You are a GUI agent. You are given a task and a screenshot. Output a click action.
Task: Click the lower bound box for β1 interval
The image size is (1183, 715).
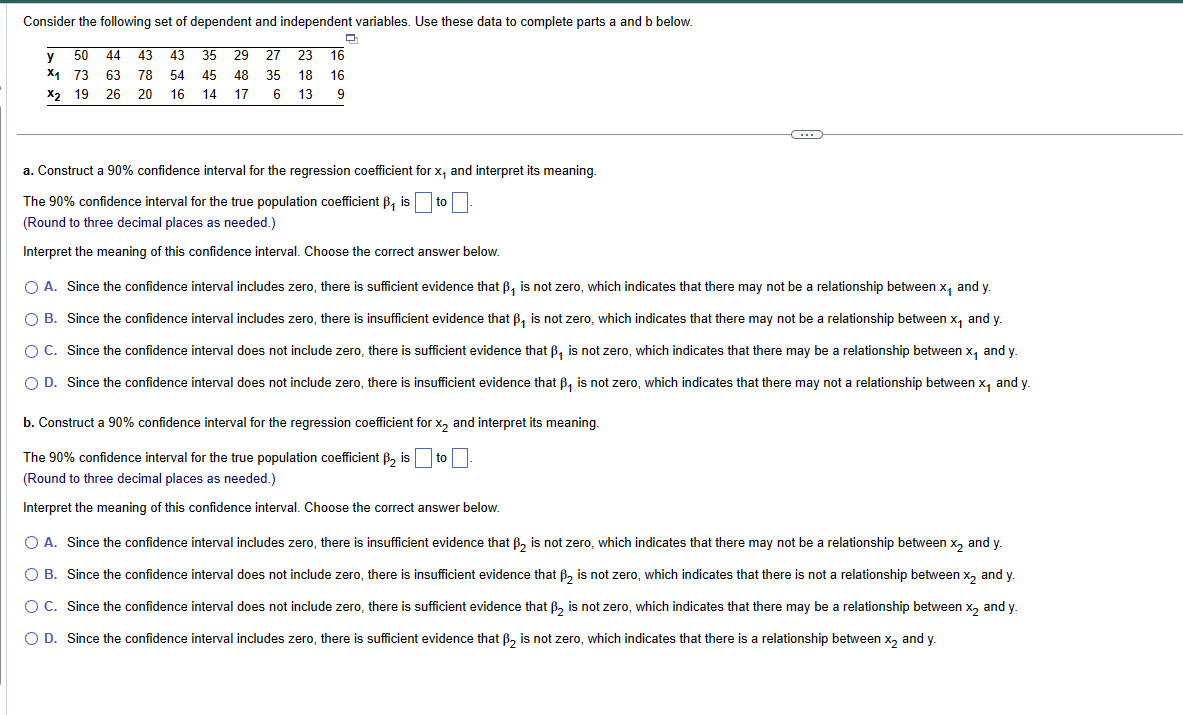pos(423,202)
